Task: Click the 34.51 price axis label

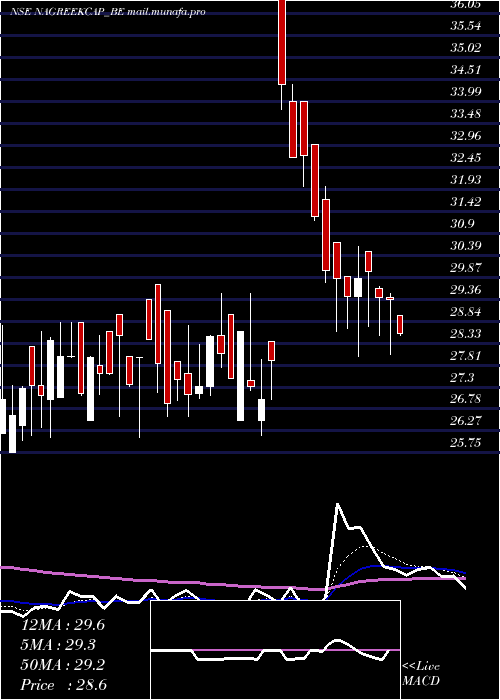Action: 465,70
